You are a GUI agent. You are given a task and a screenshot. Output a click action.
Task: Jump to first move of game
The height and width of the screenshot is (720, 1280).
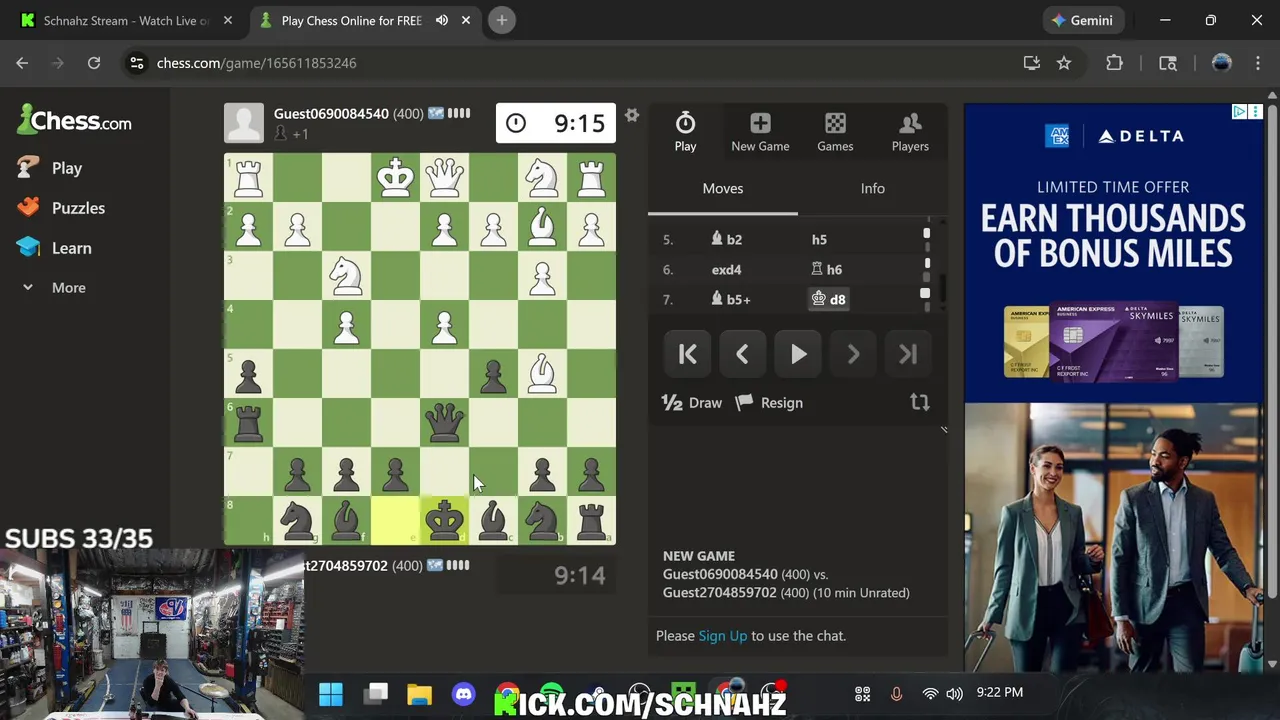(x=688, y=354)
